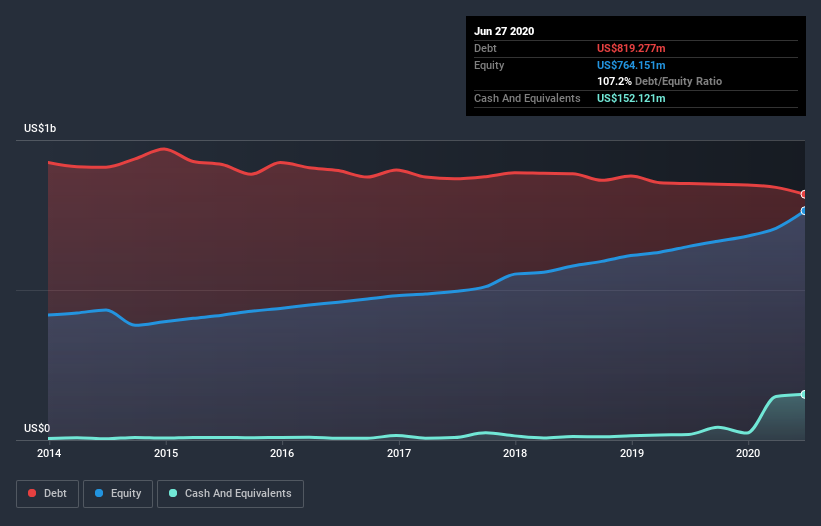Click the 2014 x-axis label
The width and height of the screenshot is (821, 526).
tap(49, 453)
